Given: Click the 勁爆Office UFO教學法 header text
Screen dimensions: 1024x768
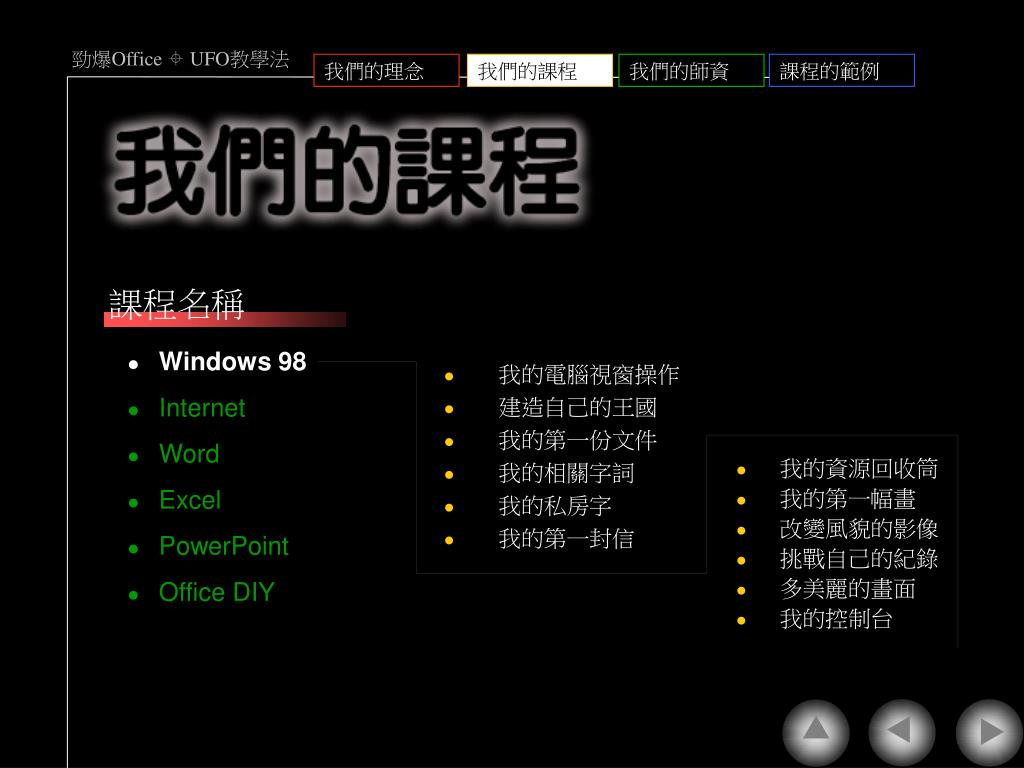Looking at the screenshot, I should pos(180,59).
